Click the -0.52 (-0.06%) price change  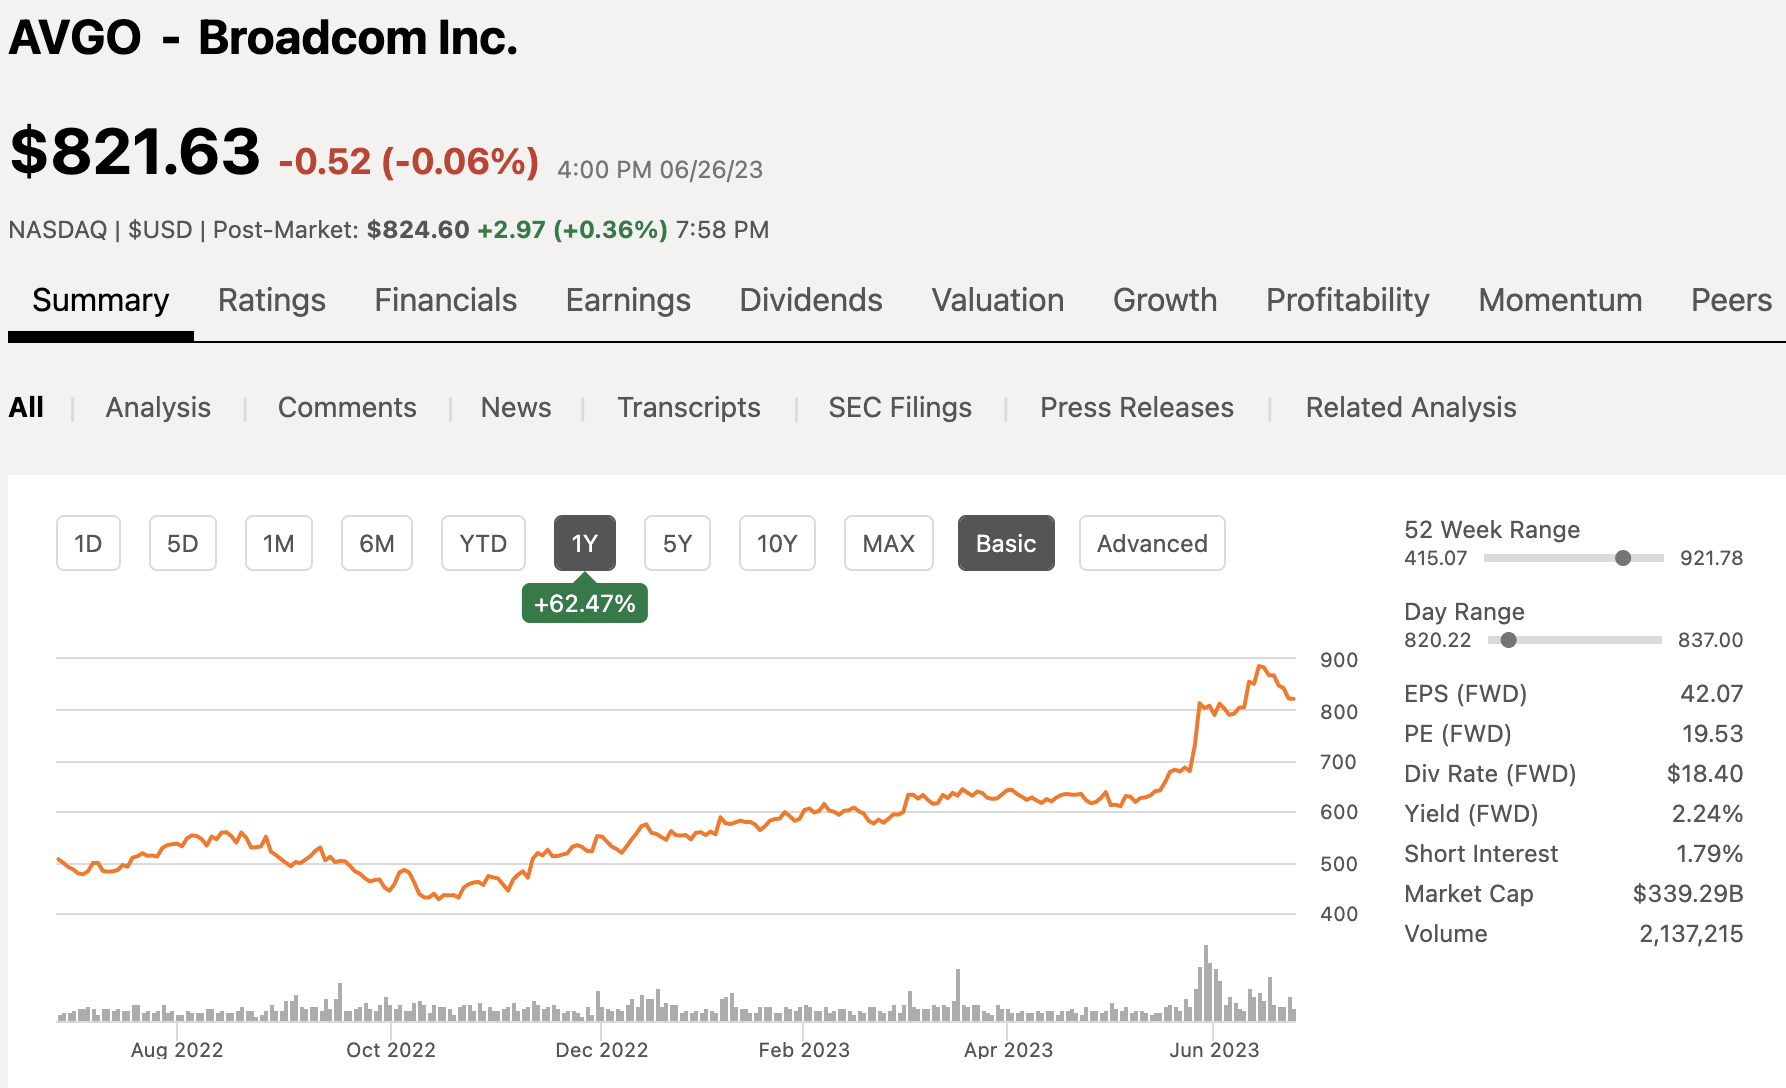tap(409, 161)
